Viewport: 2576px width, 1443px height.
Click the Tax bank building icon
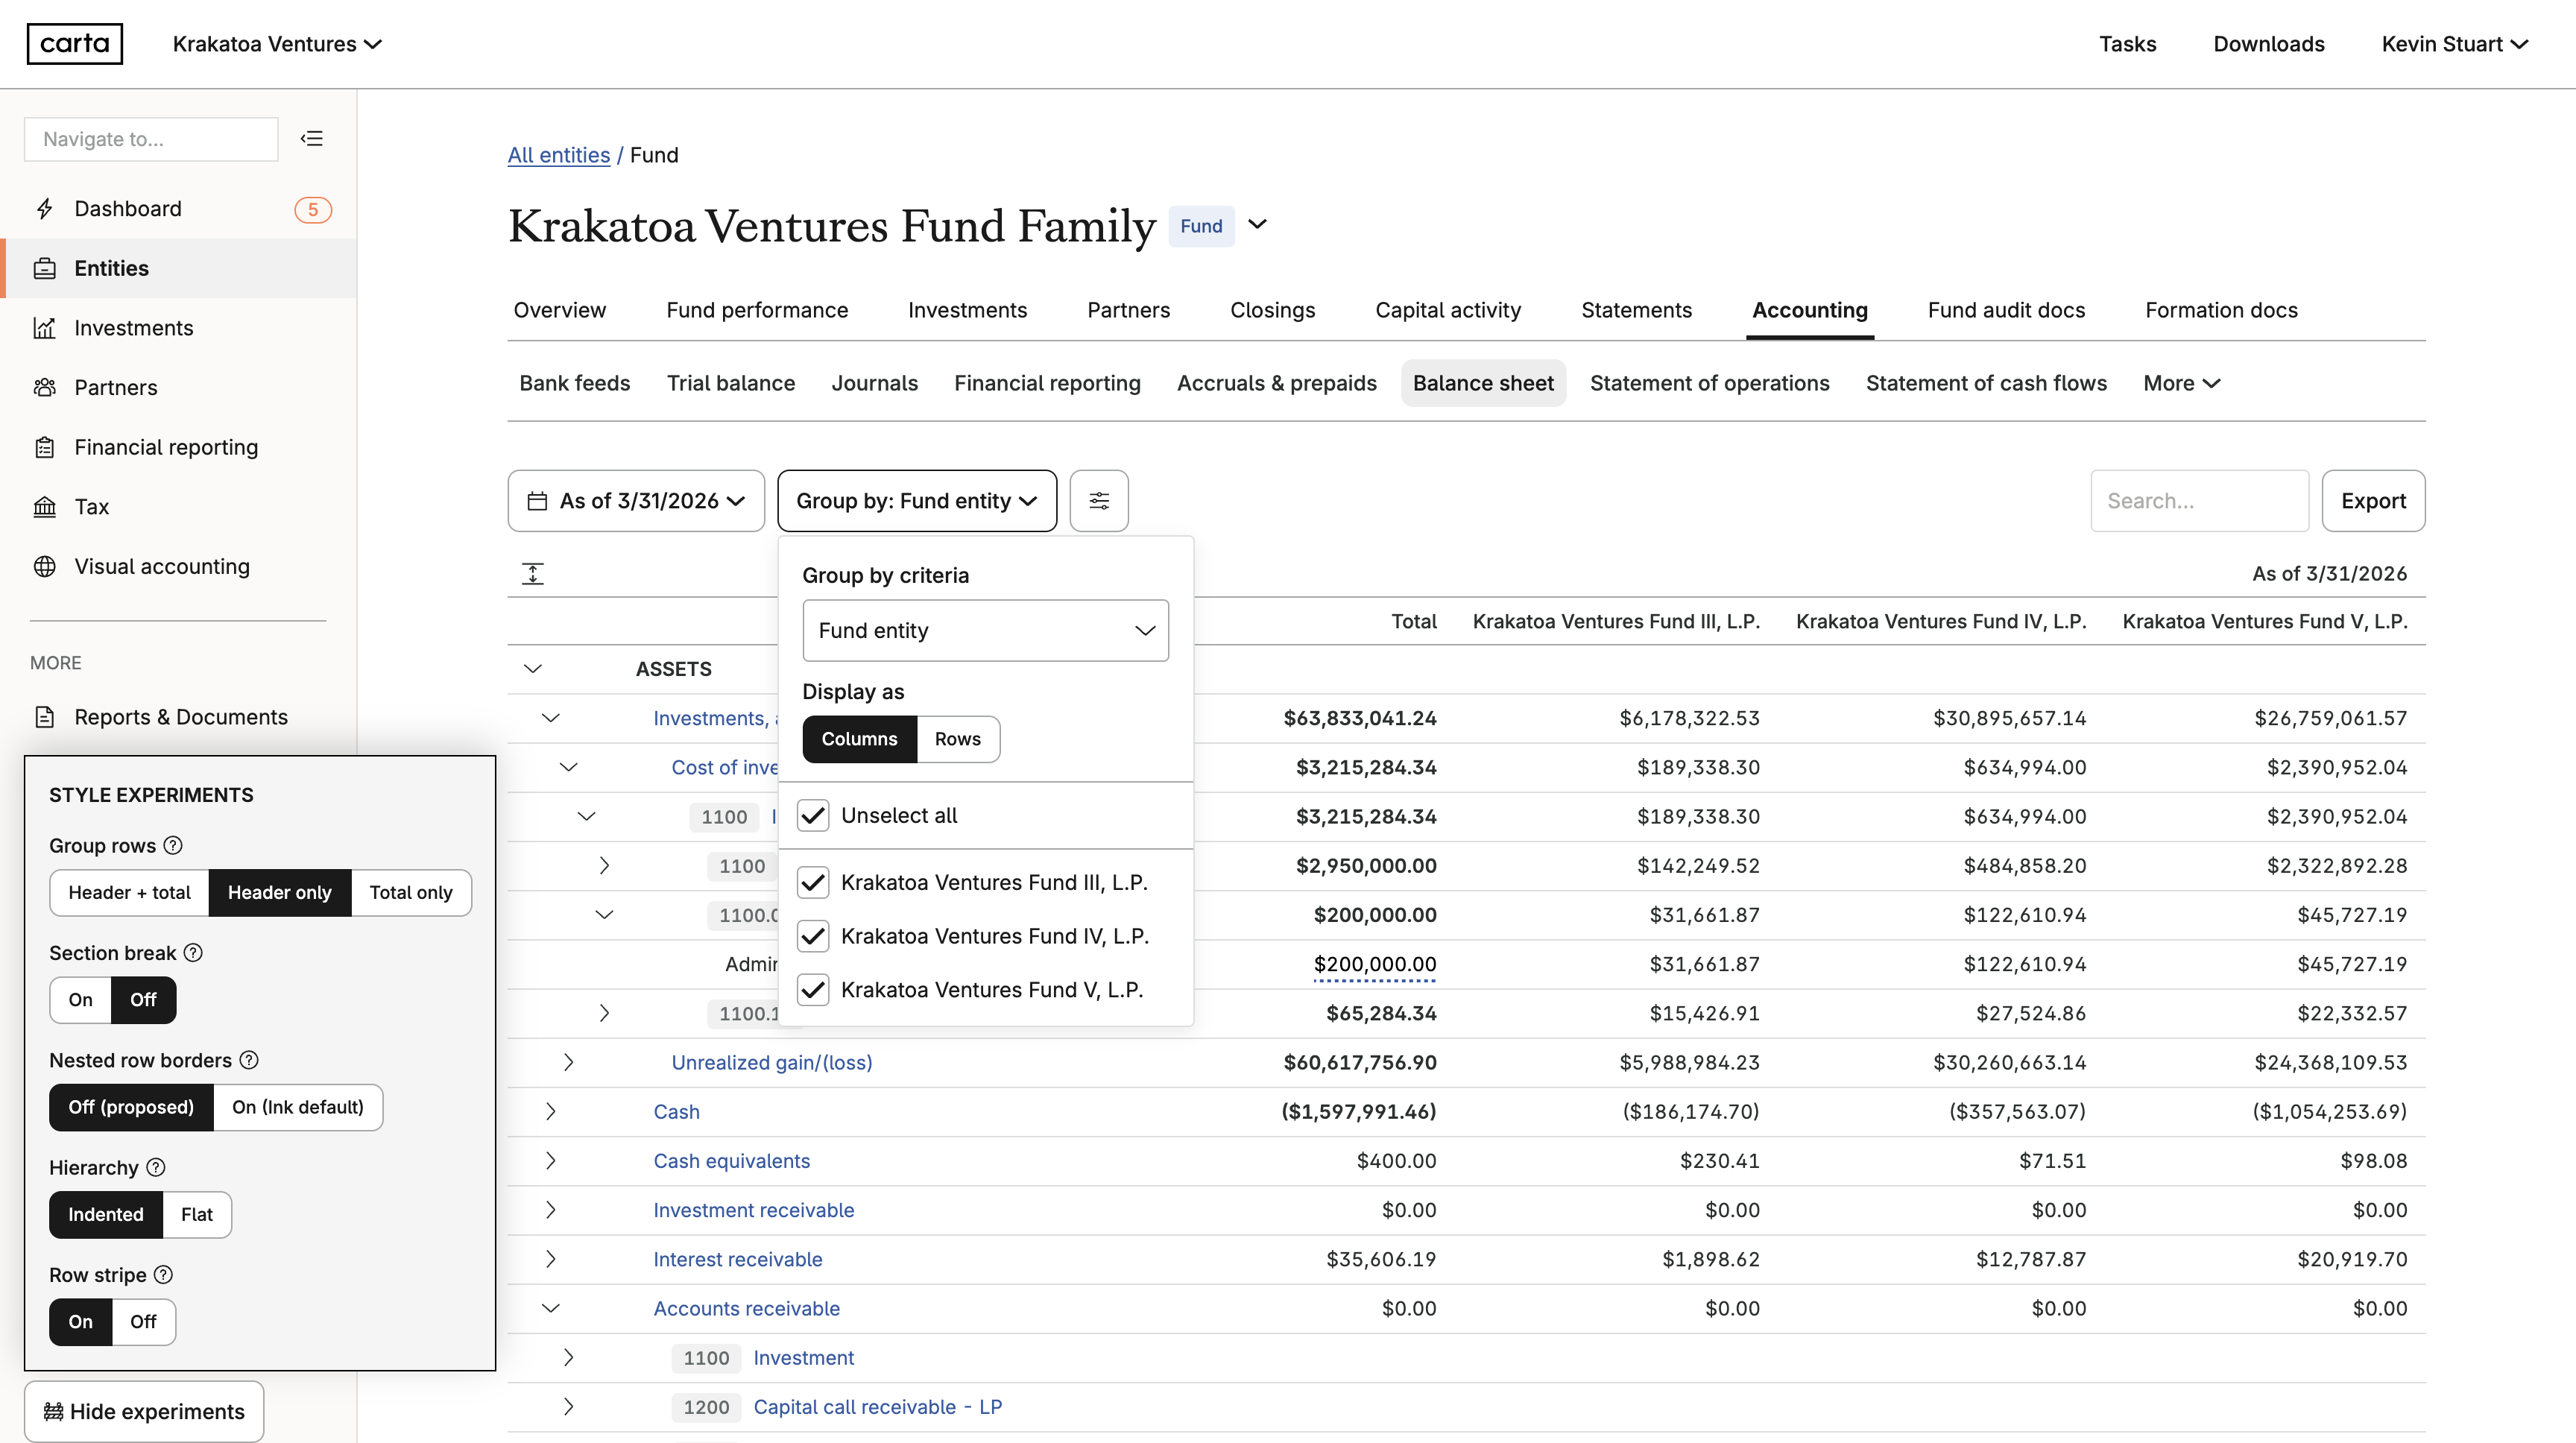(x=45, y=507)
